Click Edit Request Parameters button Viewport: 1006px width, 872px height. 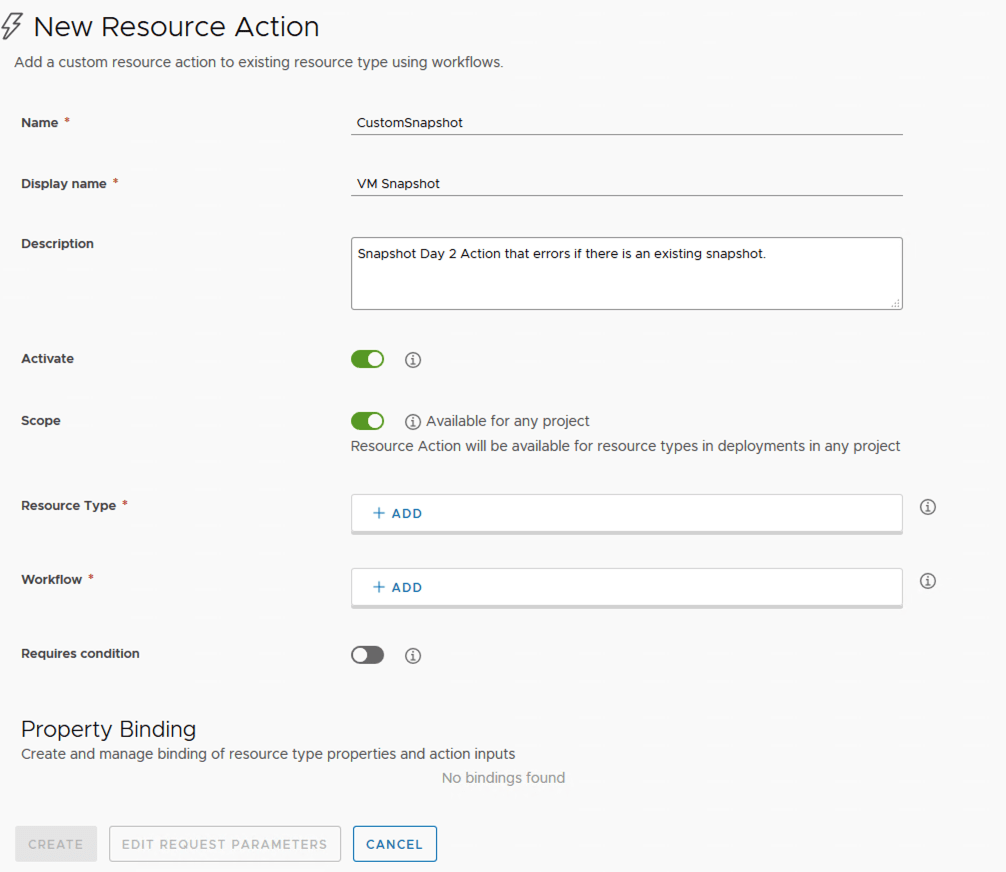pyautogui.click(x=225, y=844)
